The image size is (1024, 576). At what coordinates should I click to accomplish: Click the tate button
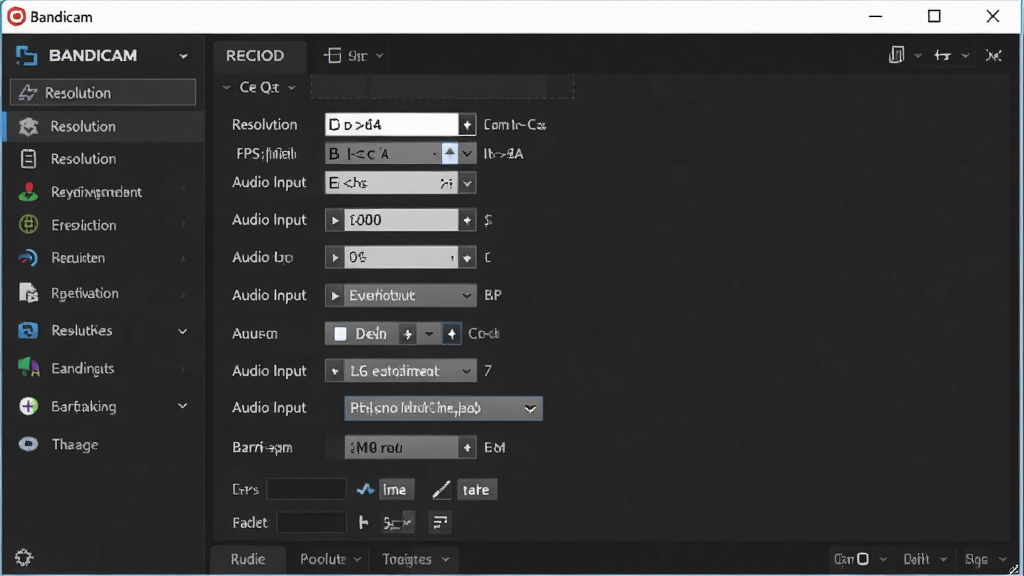point(475,489)
